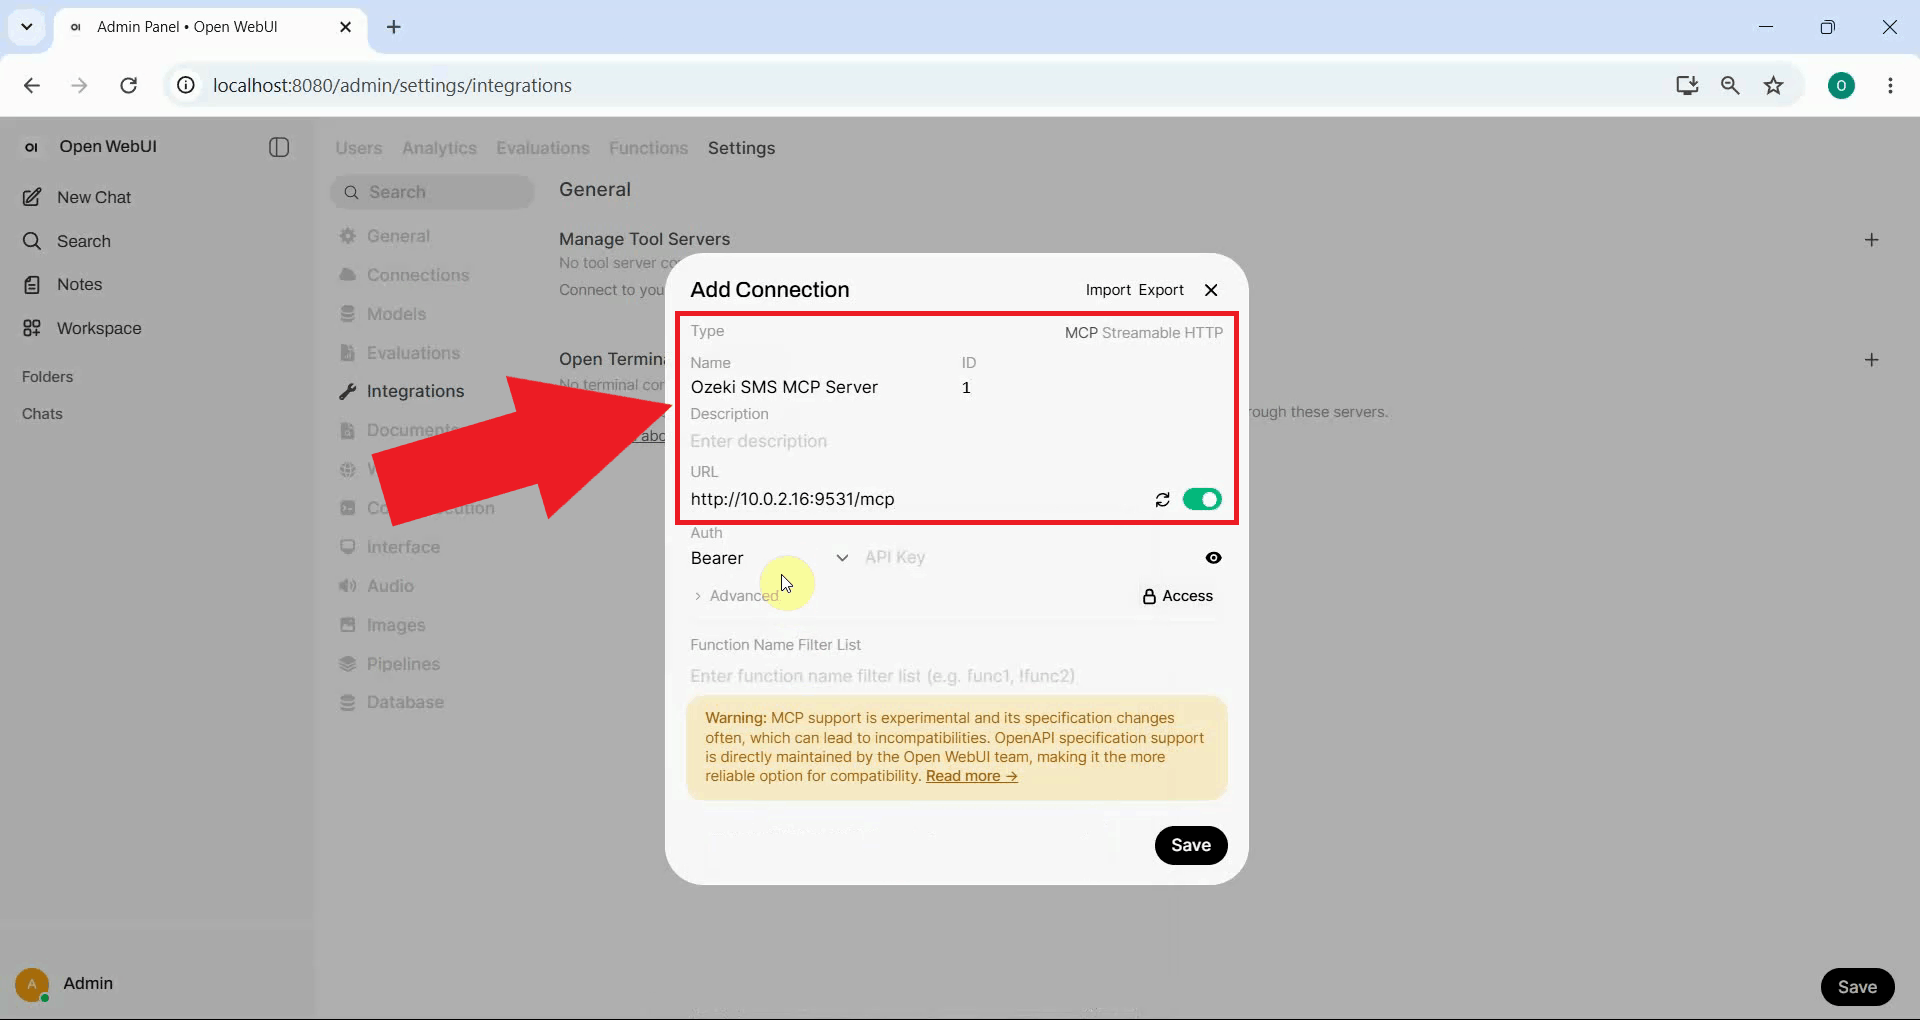
Task: Click the URL input field
Action: [918, 499]
